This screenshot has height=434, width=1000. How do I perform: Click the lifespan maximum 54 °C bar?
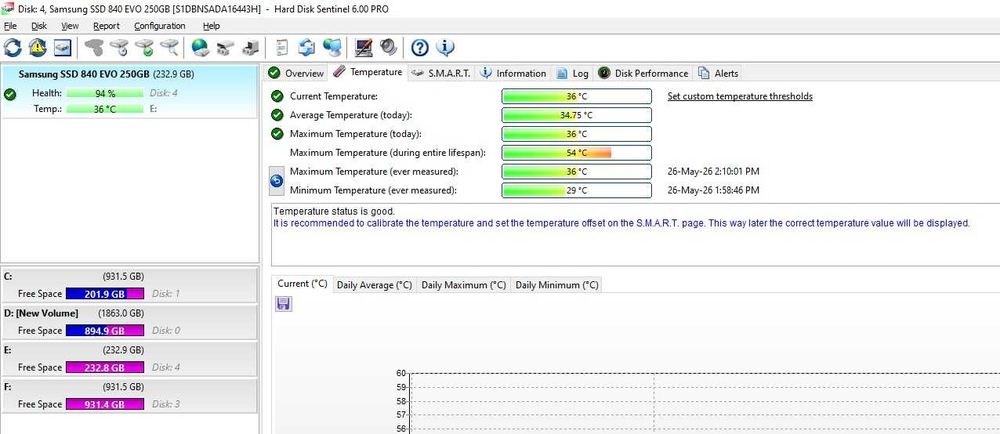(577, 153)
